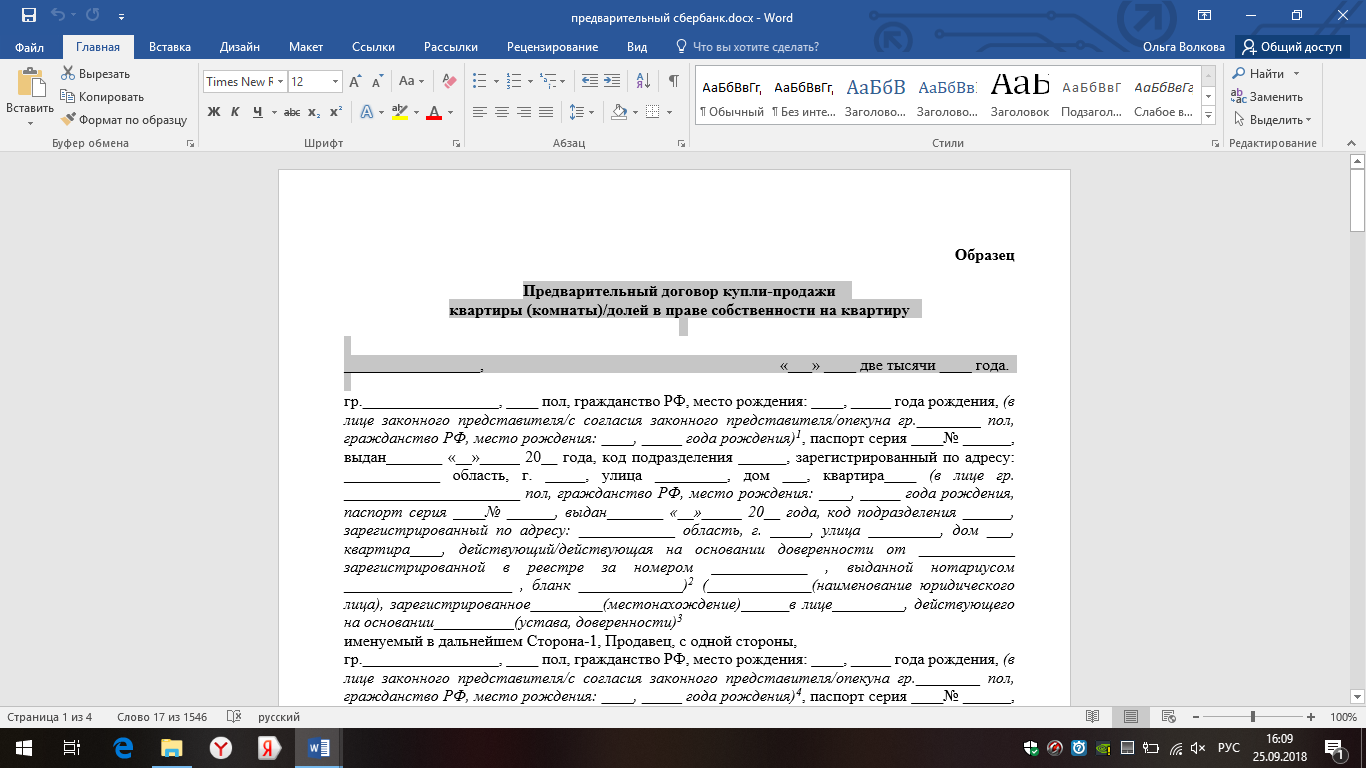Click the Заменить button
This screenshot has width=1366, height=768.
point(1268,97)
